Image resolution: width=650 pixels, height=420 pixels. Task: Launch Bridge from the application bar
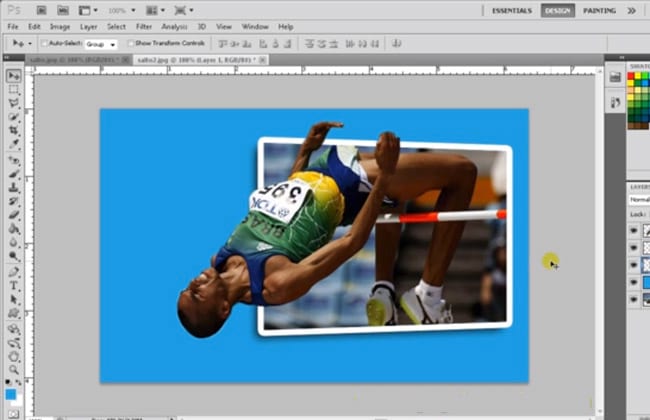[x=41, y=10]
